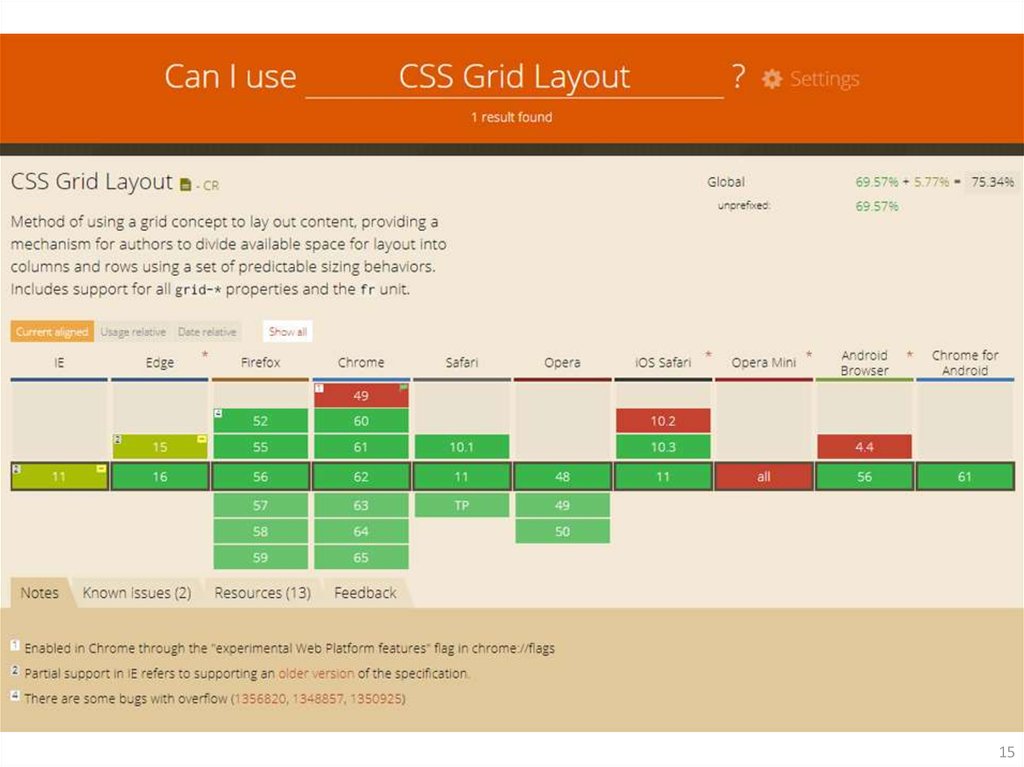Click the Can I use title

point(231,76)
